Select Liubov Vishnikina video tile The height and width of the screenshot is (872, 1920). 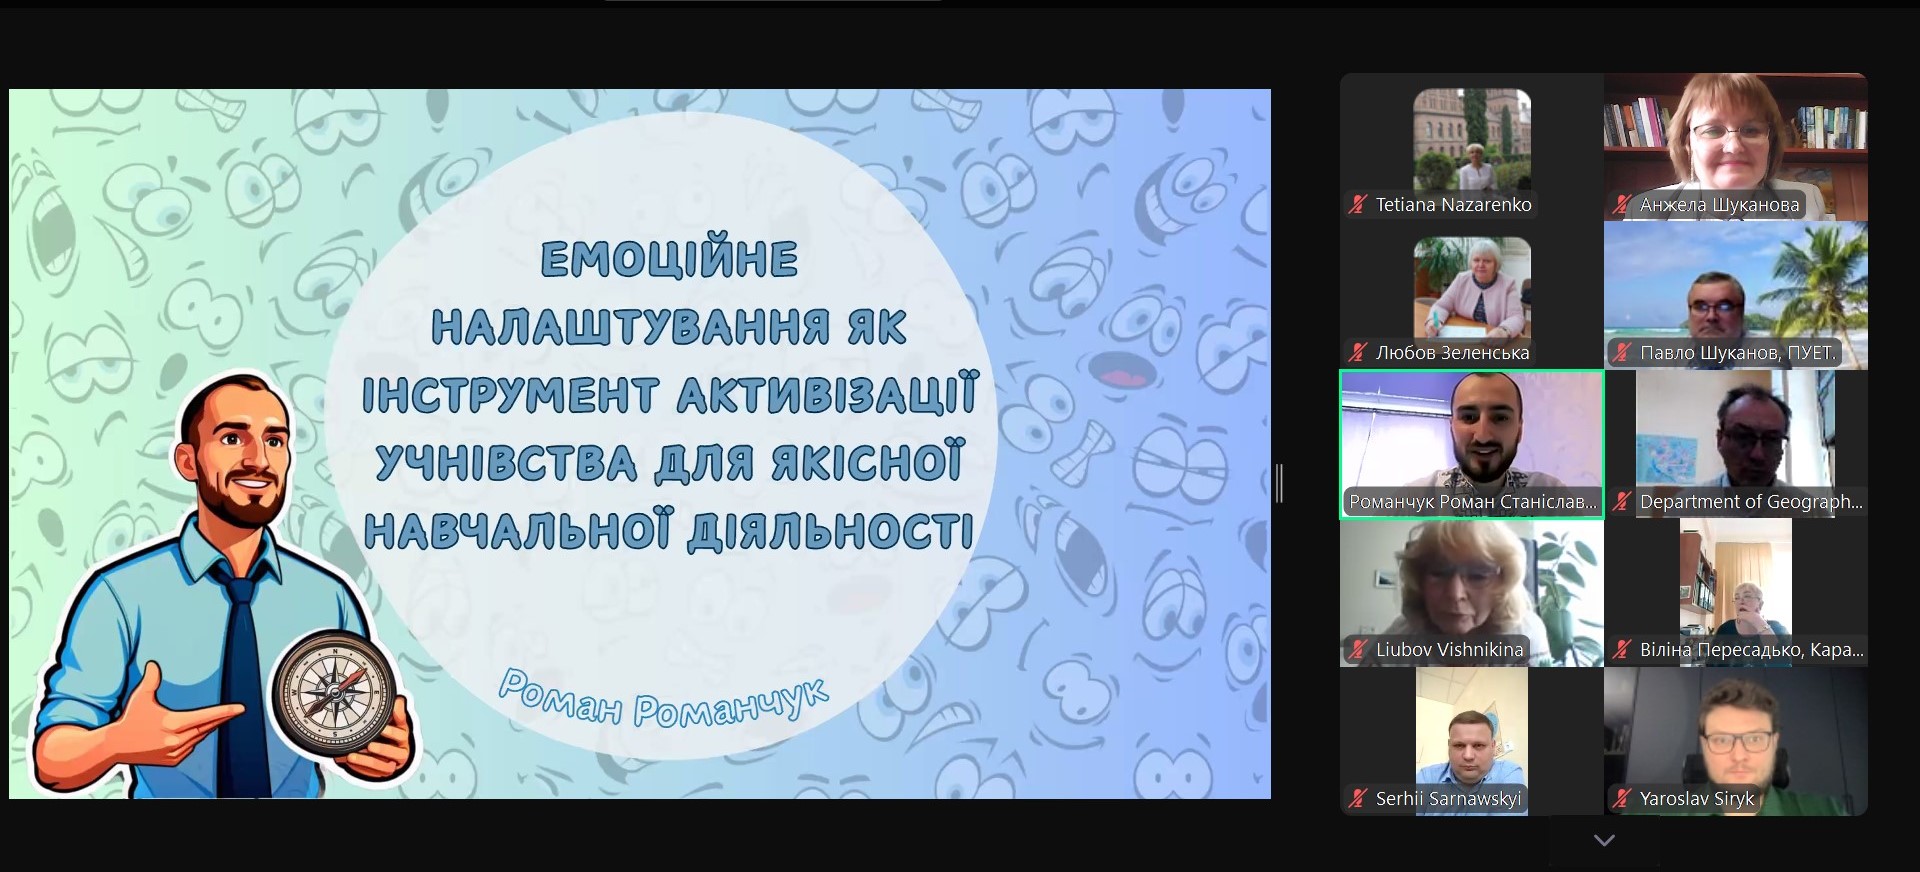pyautogui.click(x=1471, y=592)
